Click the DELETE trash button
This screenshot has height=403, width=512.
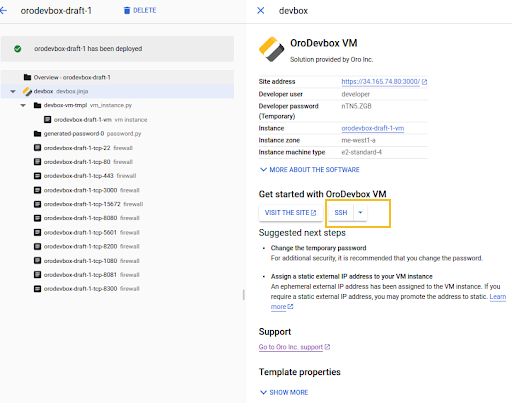[140, 10]
